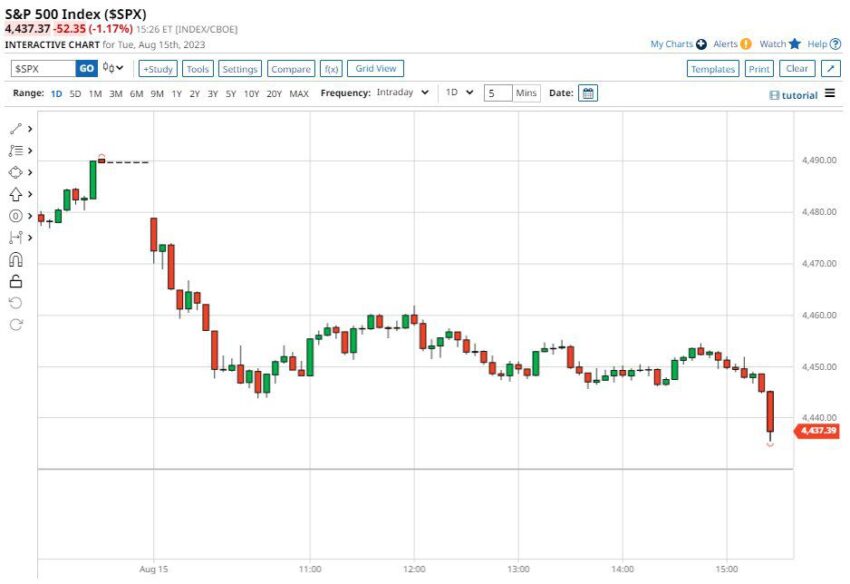Screen dimensions: 850x584
Task: Click the undo arrow icon
Action: [x=16, y=303]
